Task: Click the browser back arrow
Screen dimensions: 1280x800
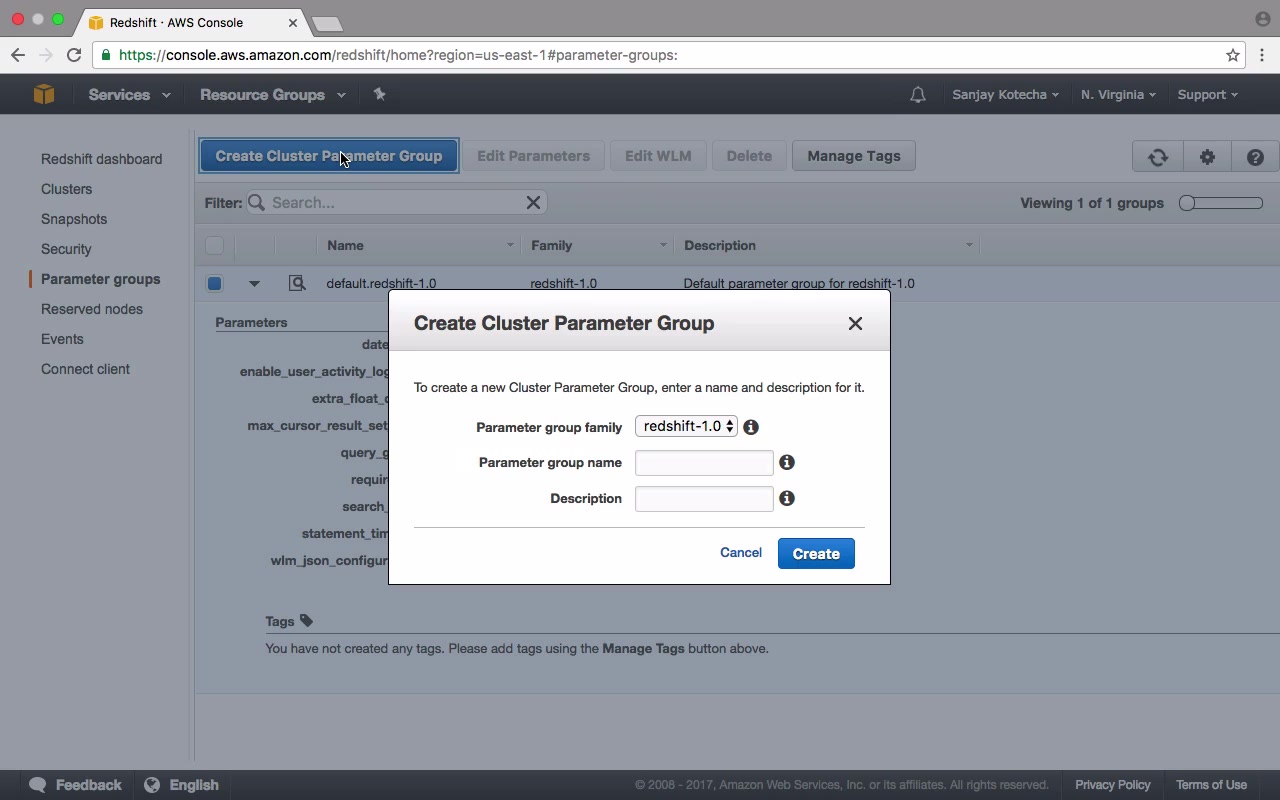Action: (18, 55)
